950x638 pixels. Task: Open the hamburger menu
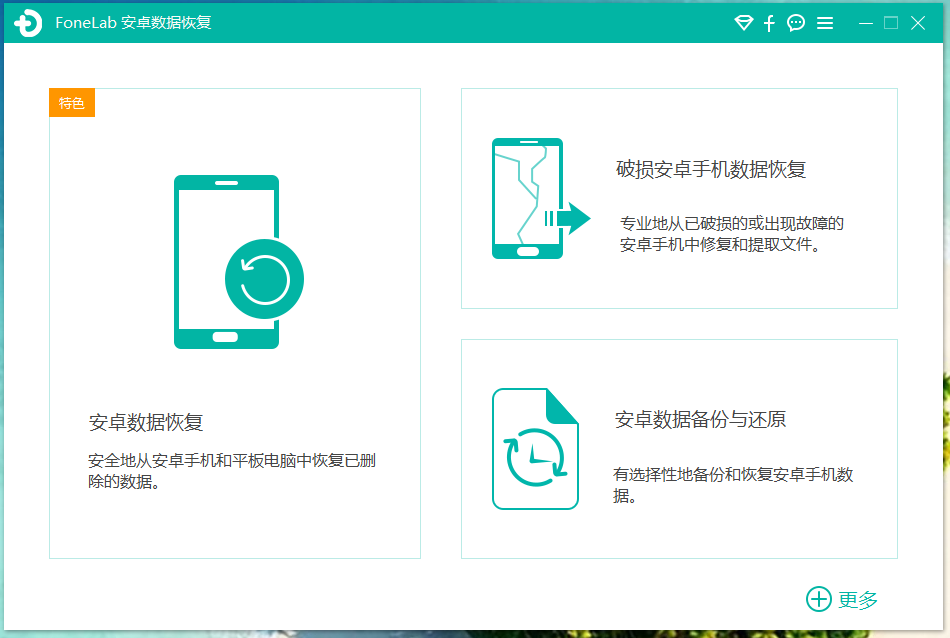[825, 23]
